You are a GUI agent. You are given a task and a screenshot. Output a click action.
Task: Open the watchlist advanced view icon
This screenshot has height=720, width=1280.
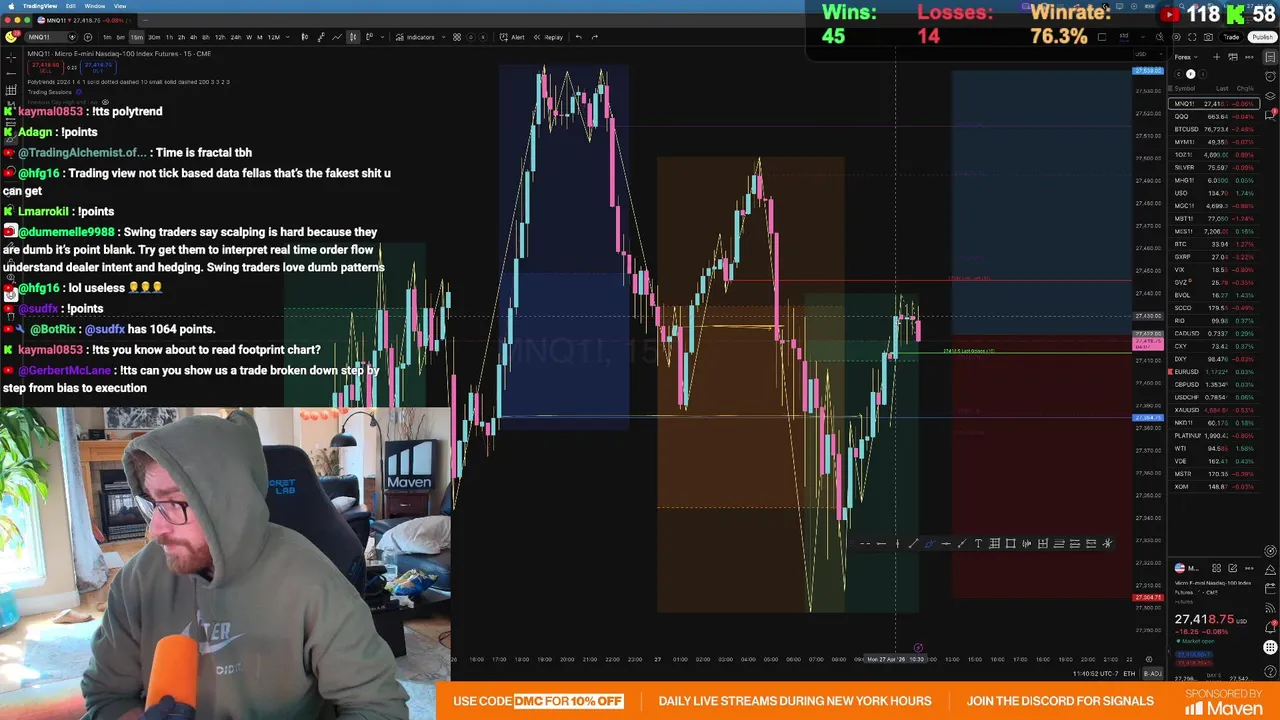(x=1233, y=57)
